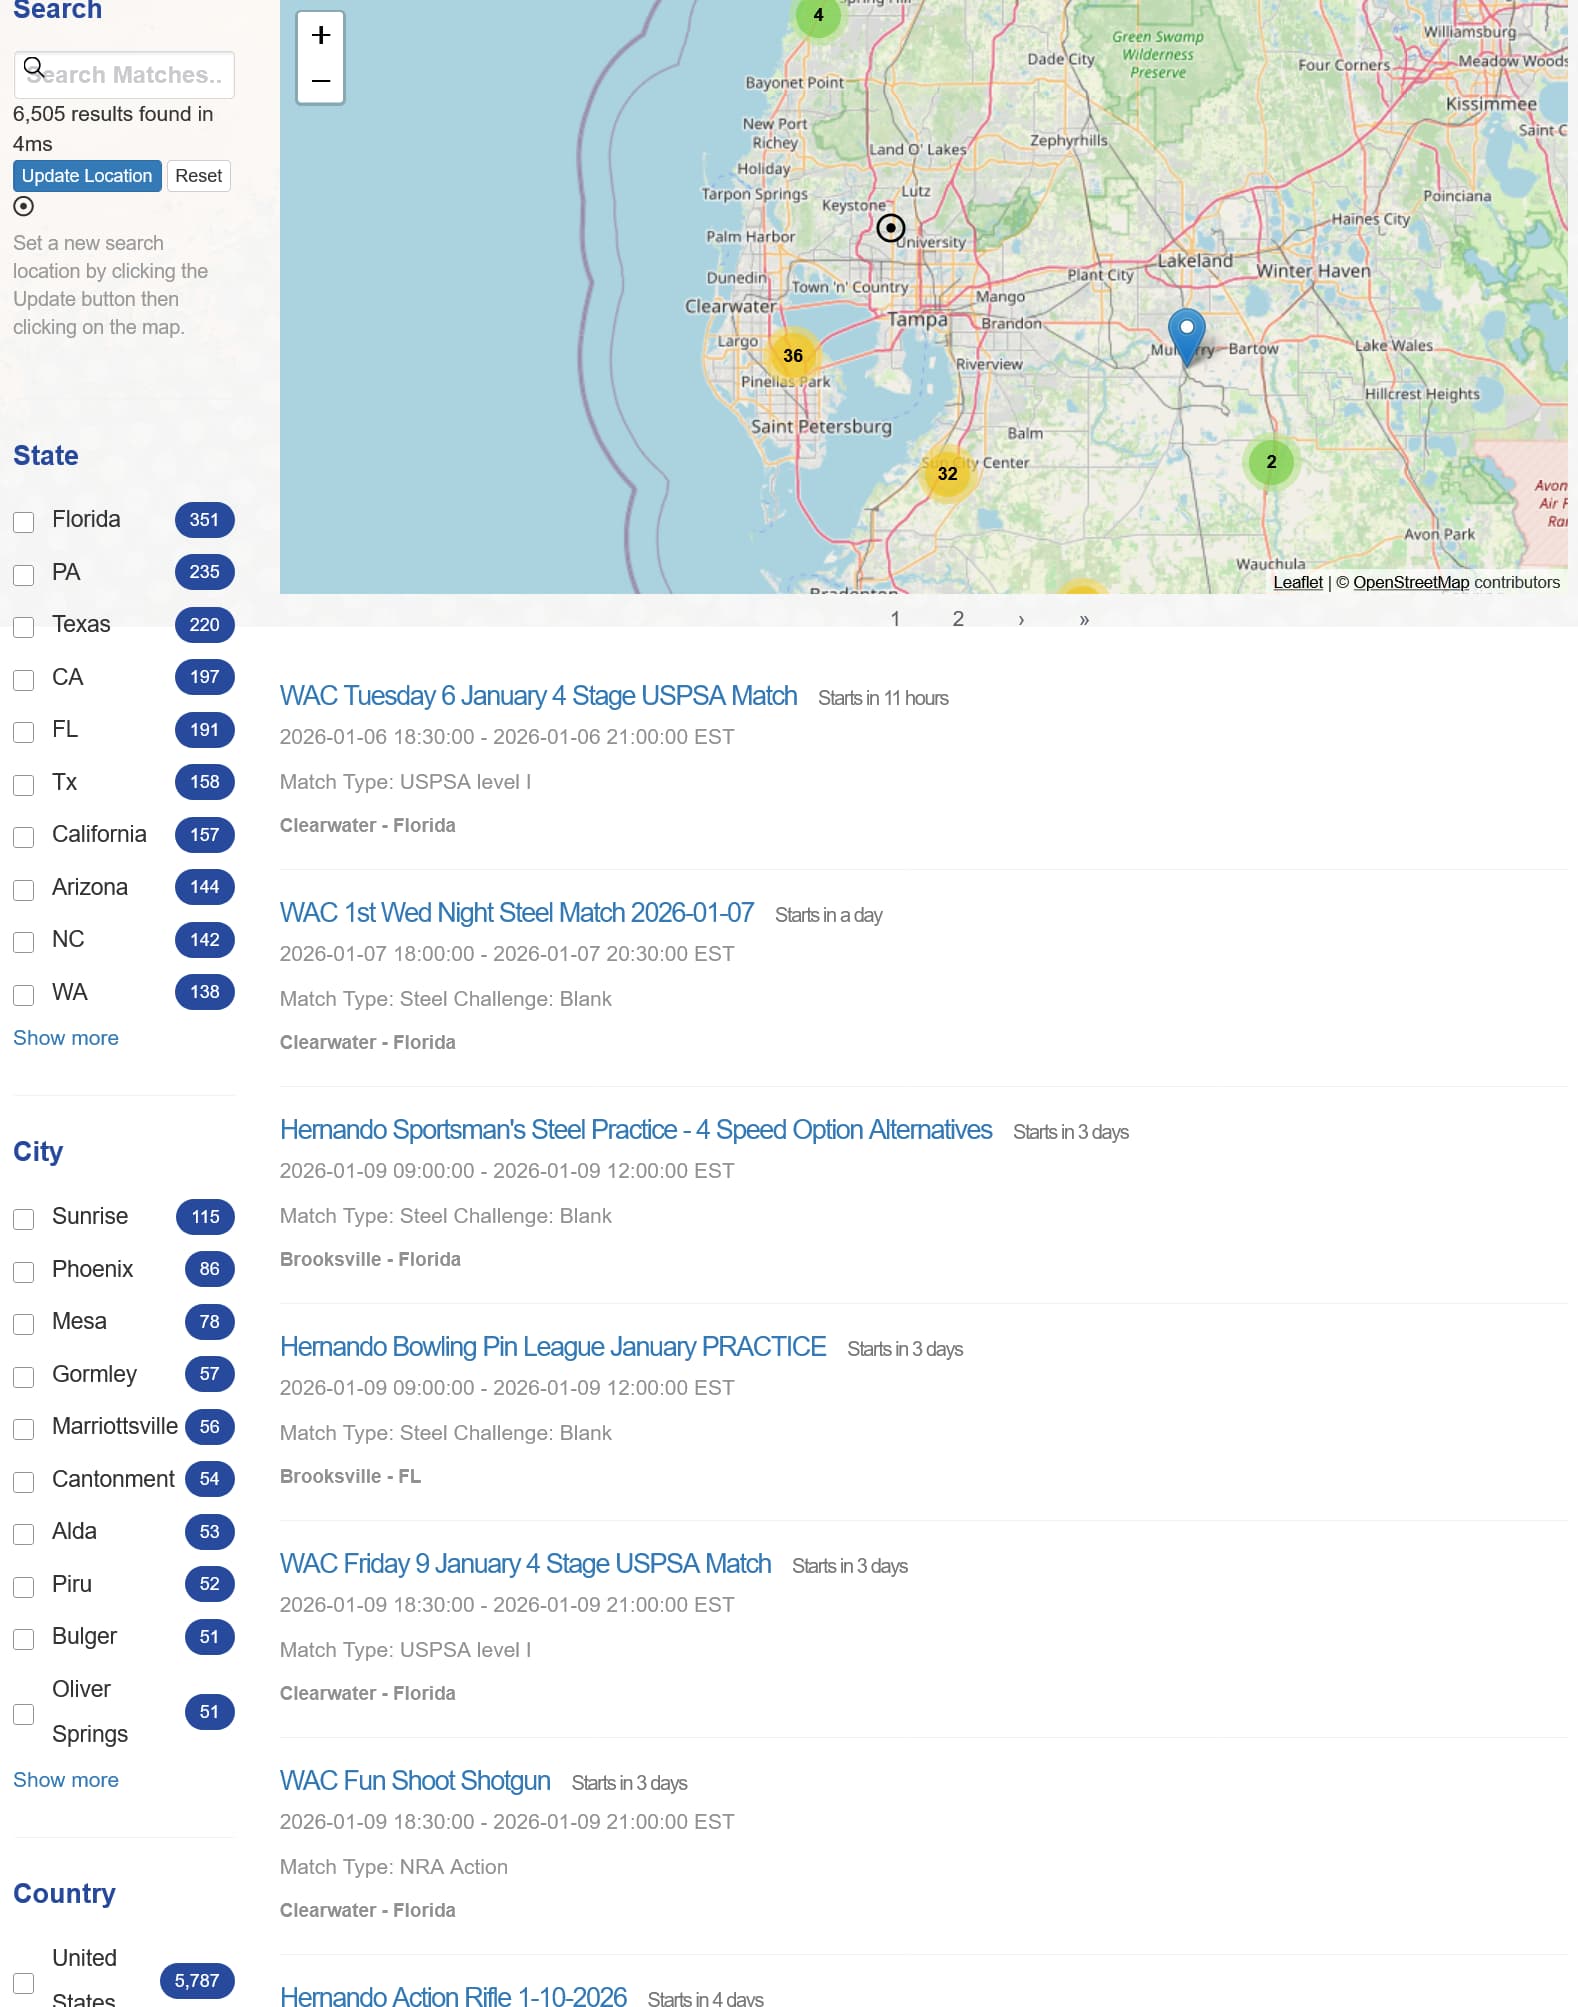Click the green cluster marker labeled 4
Viewport: 1578px width, 2007px height.
click(x=818, y=16)
